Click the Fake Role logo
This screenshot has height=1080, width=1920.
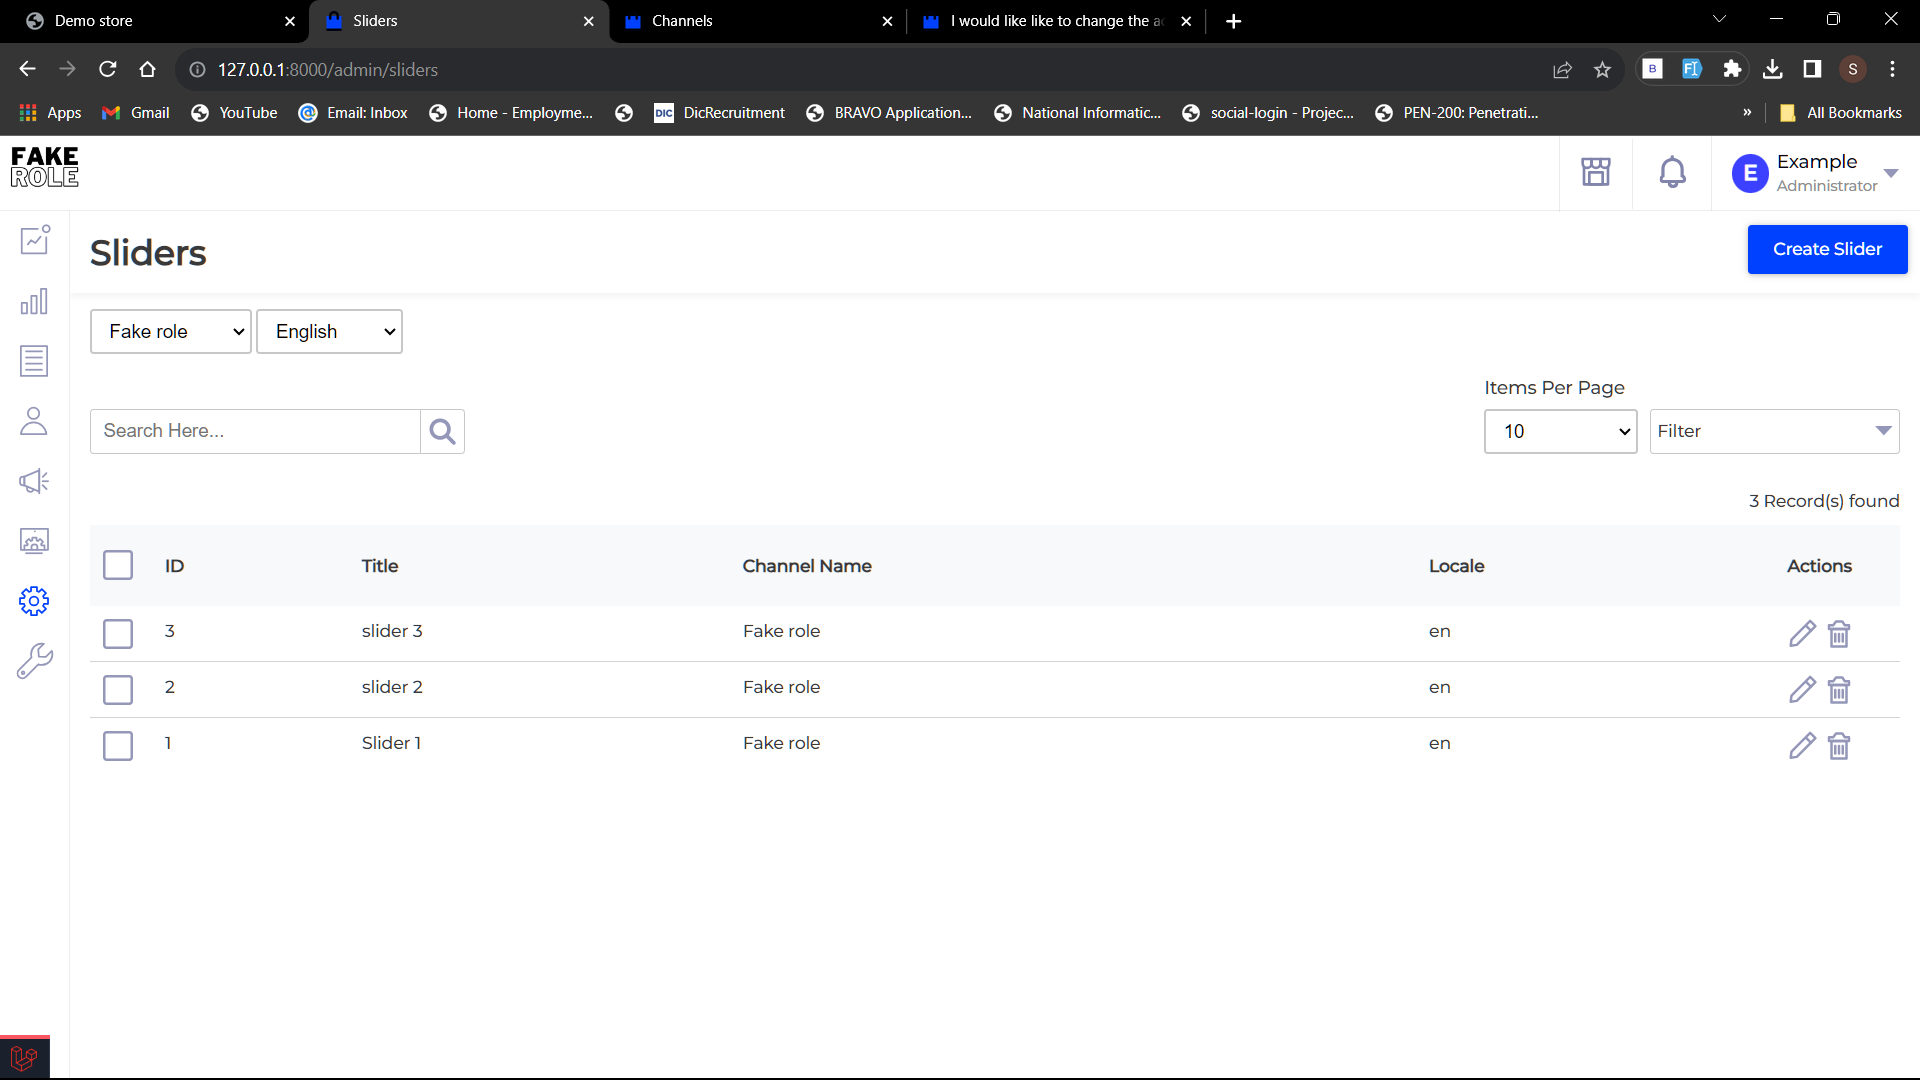click(x=45, y=167)
